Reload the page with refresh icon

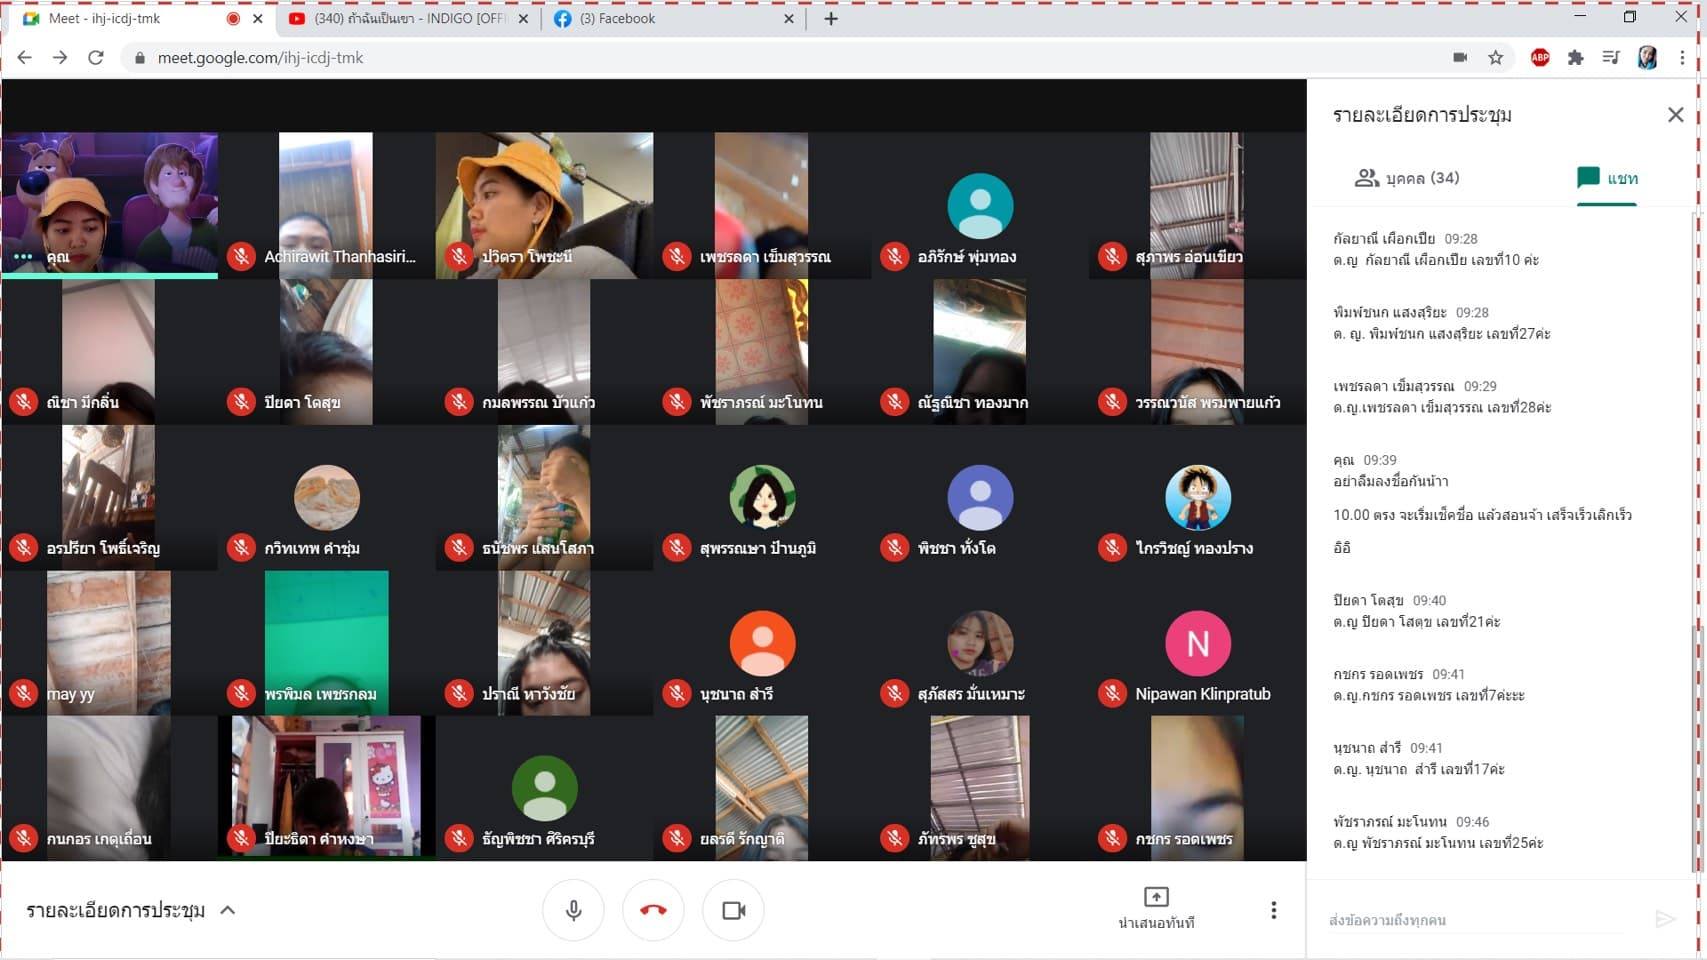(96, 58)
